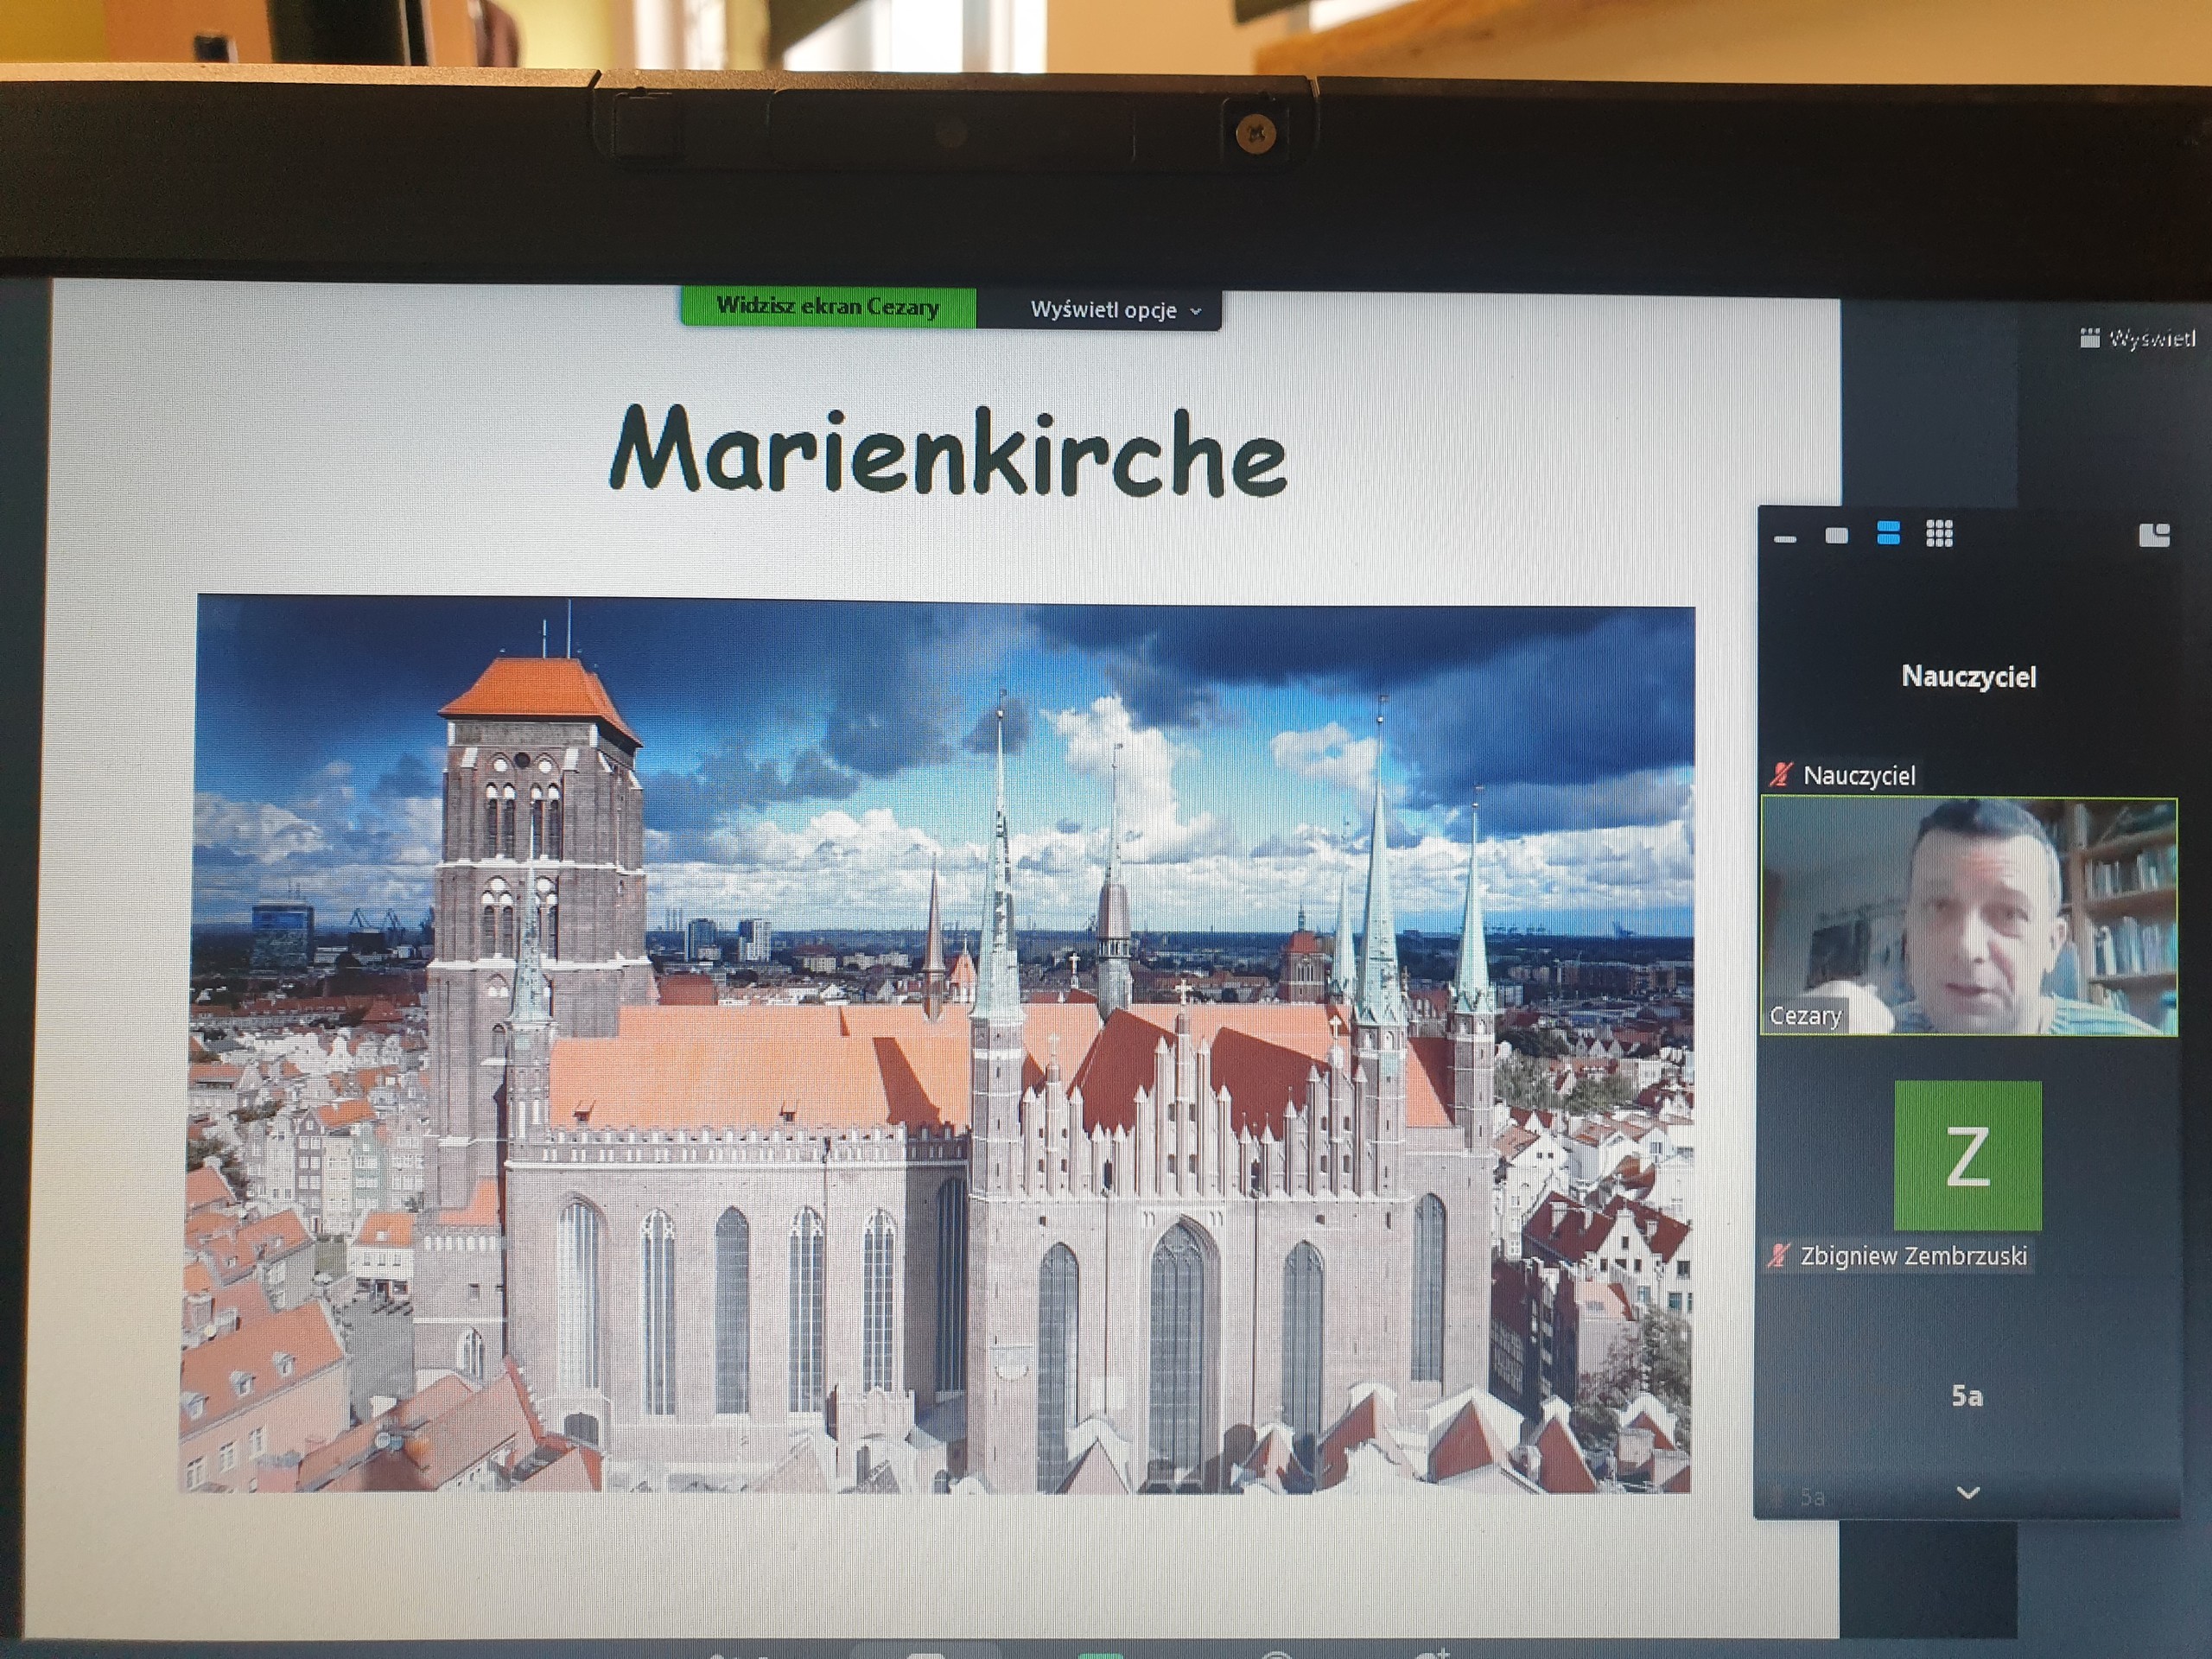Select the stacked video strip view
The image size is (2212, 1659).
click(x=1888, y=534)
